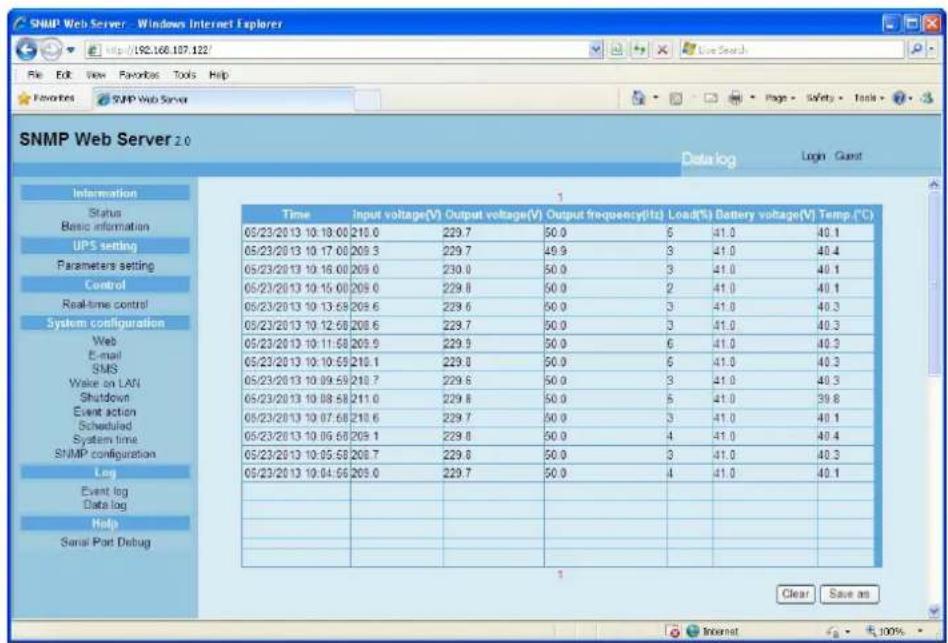View the Event log
Screen dimensions: 948x643
pyautogui.click(x=105, y=491)
